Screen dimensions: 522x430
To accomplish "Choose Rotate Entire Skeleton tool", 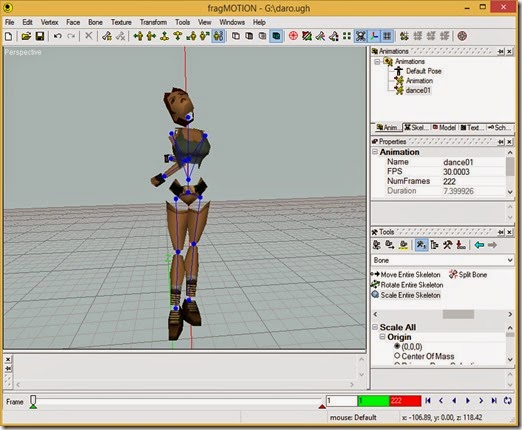I will point(407,285).
